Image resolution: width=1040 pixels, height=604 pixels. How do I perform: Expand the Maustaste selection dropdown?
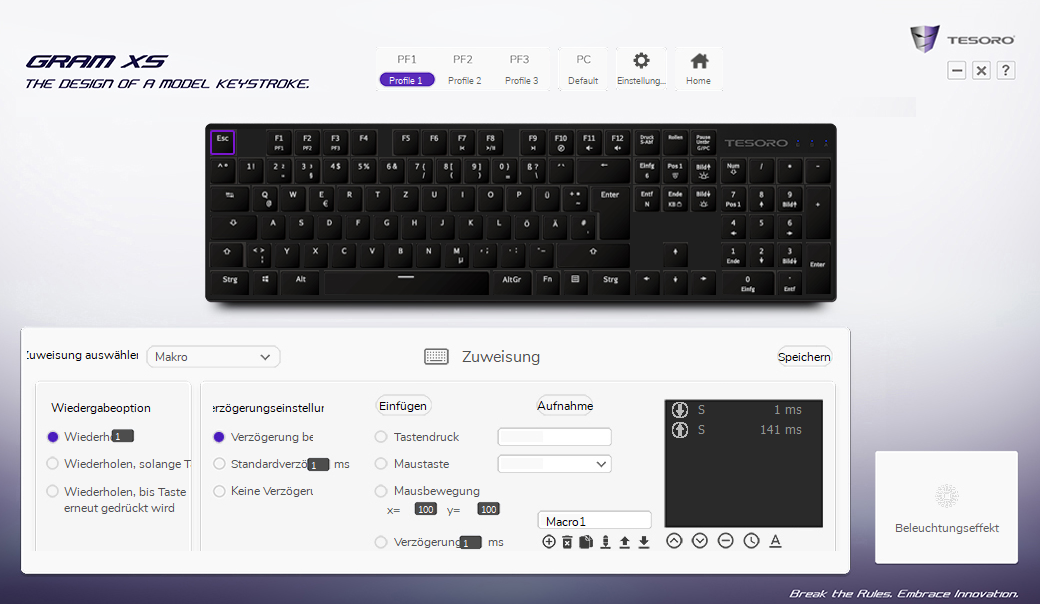pos(554,464)
